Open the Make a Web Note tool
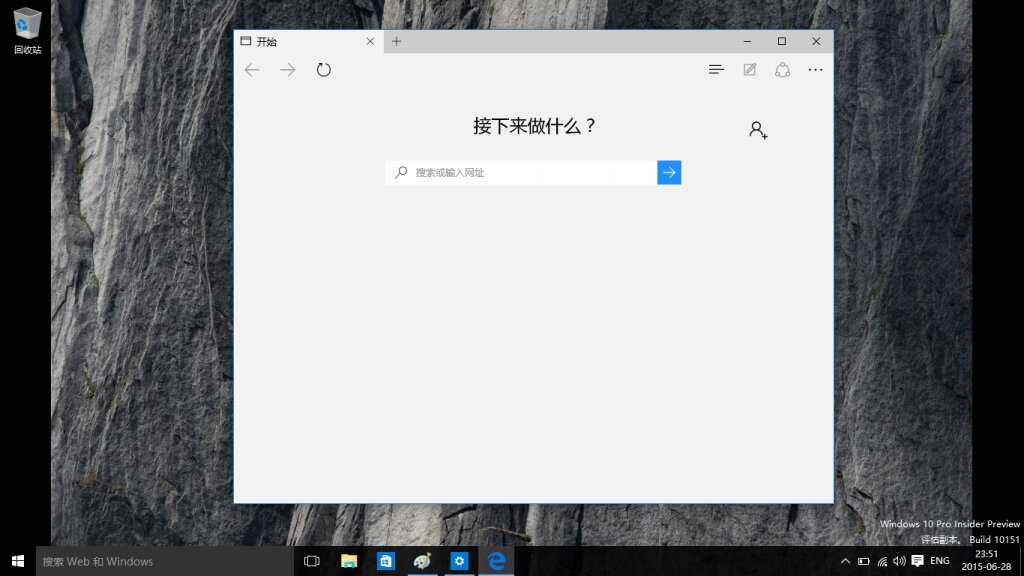The width and height of the screenshot is (1024, 576). pos(750,69)
